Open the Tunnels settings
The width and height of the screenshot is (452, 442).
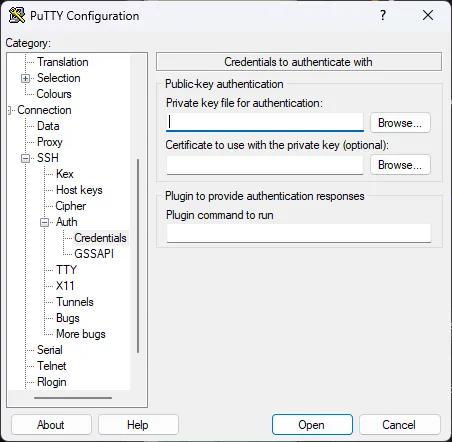[75, 302]
